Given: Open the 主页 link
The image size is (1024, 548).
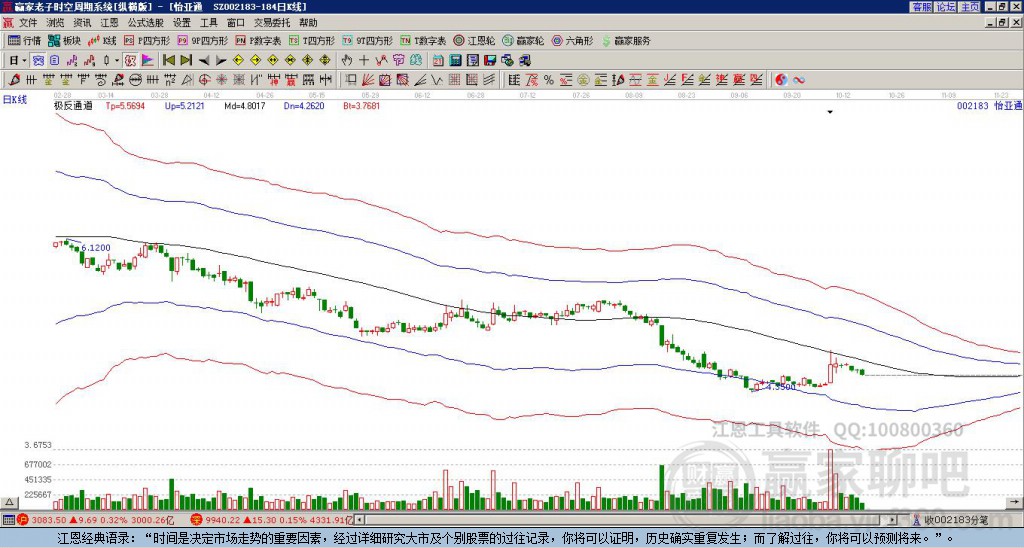Looking at the screenshot, I should [969, 7].
